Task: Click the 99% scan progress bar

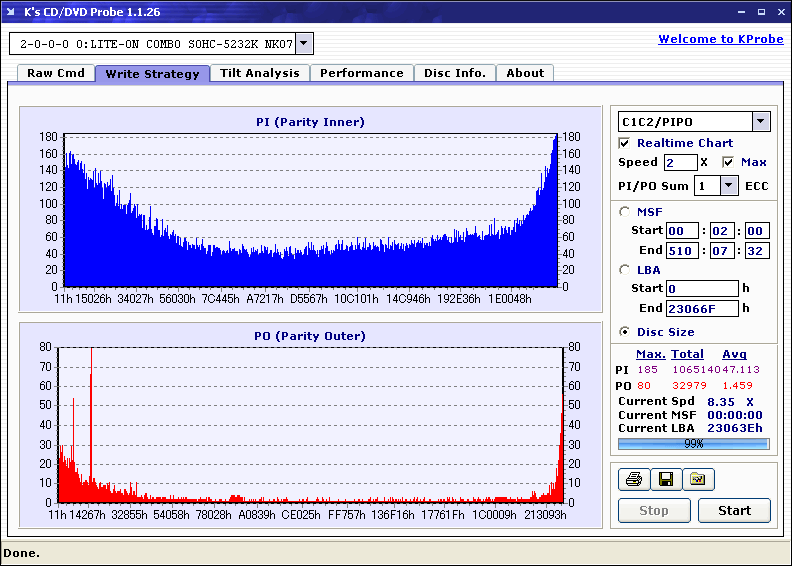Action: click(x=693, y=443)
